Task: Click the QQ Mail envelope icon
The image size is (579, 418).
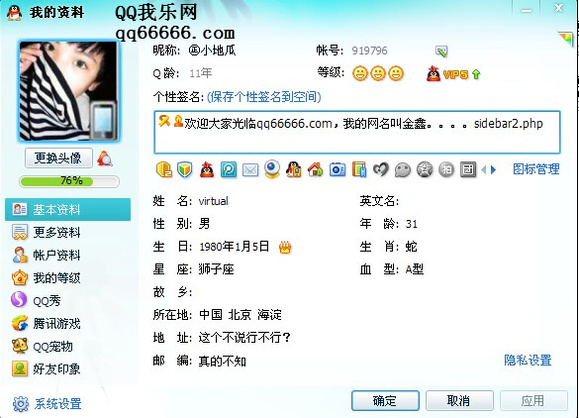Action: (250, 170)
